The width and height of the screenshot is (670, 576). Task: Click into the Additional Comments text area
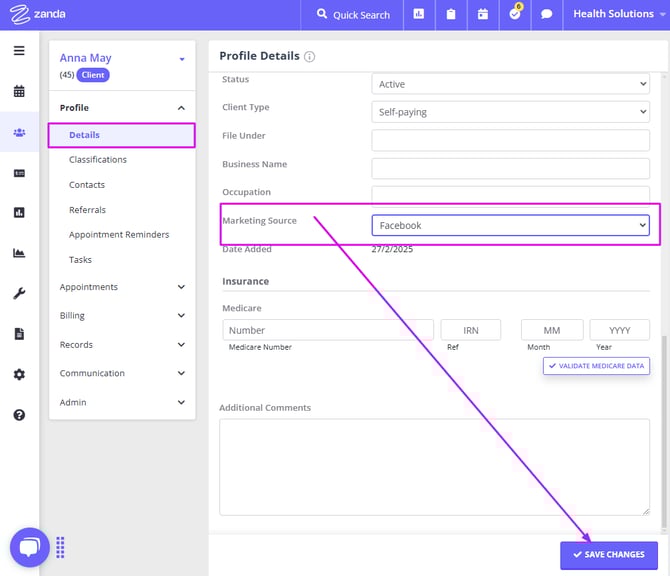click(x=435, y=464)
